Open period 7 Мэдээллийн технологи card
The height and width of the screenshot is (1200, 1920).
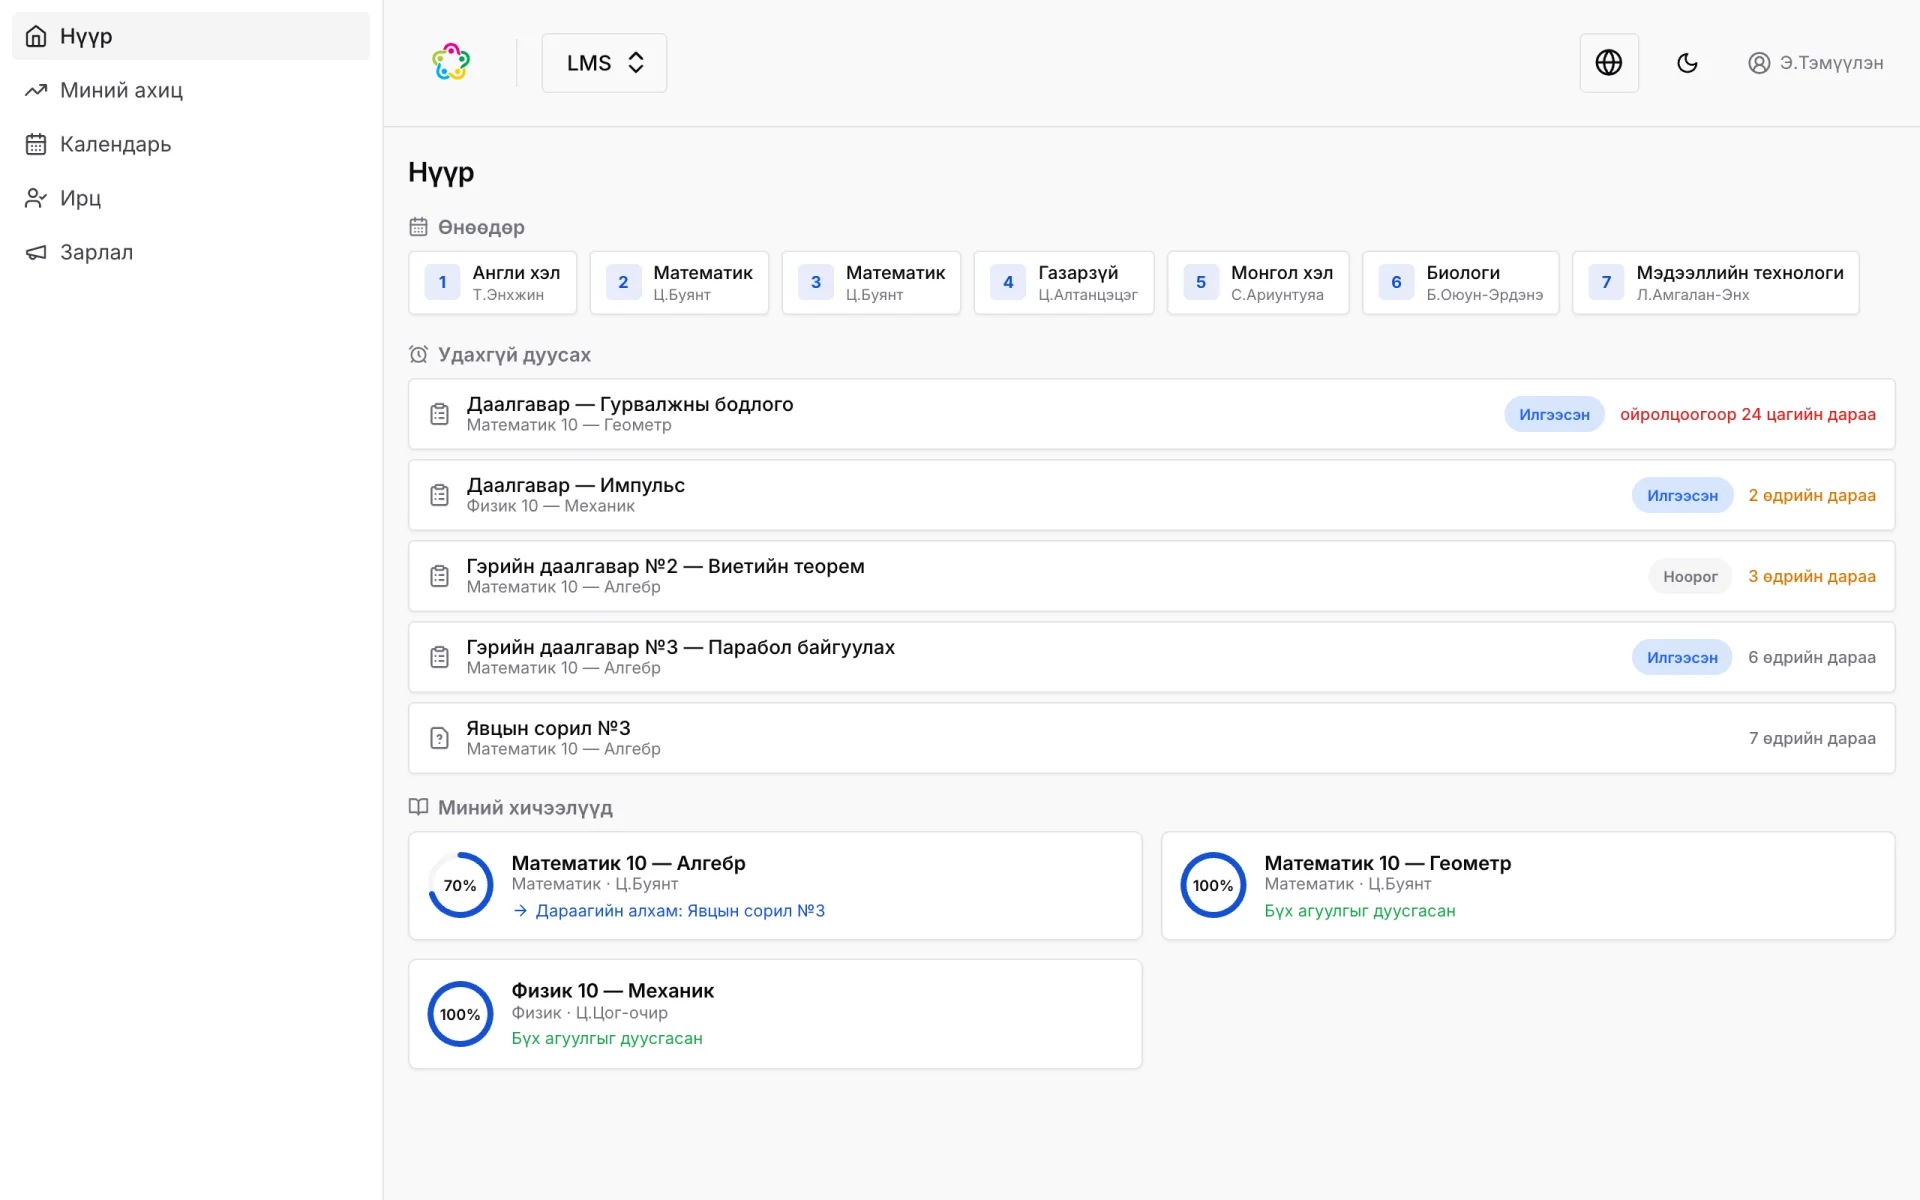coord(1716,283)
